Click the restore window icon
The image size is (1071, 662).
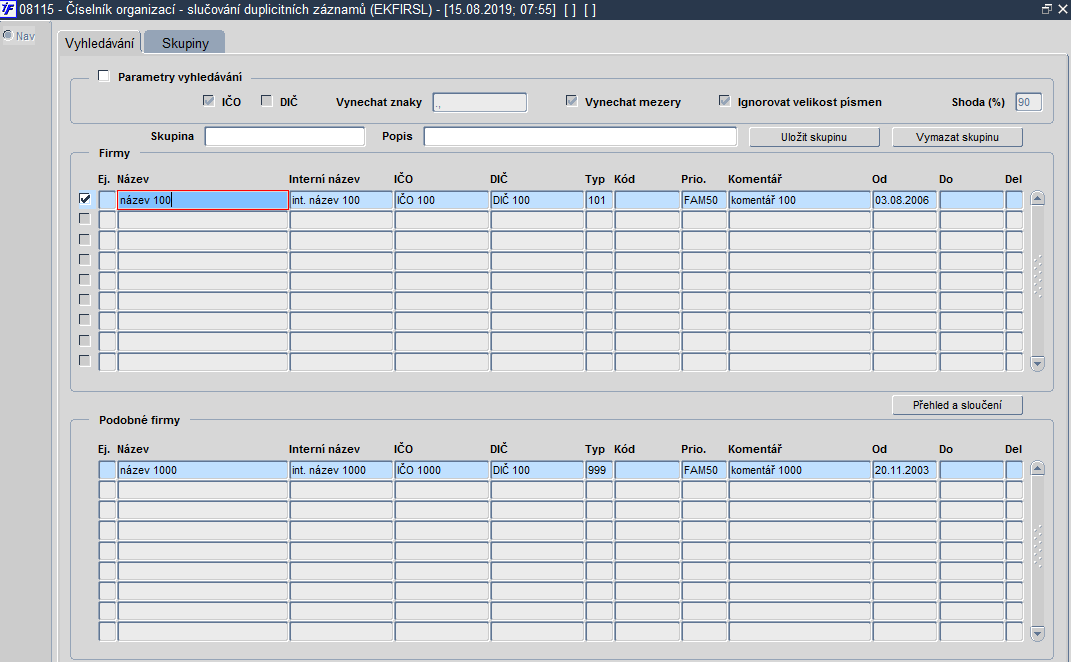tap(1046, 10)
